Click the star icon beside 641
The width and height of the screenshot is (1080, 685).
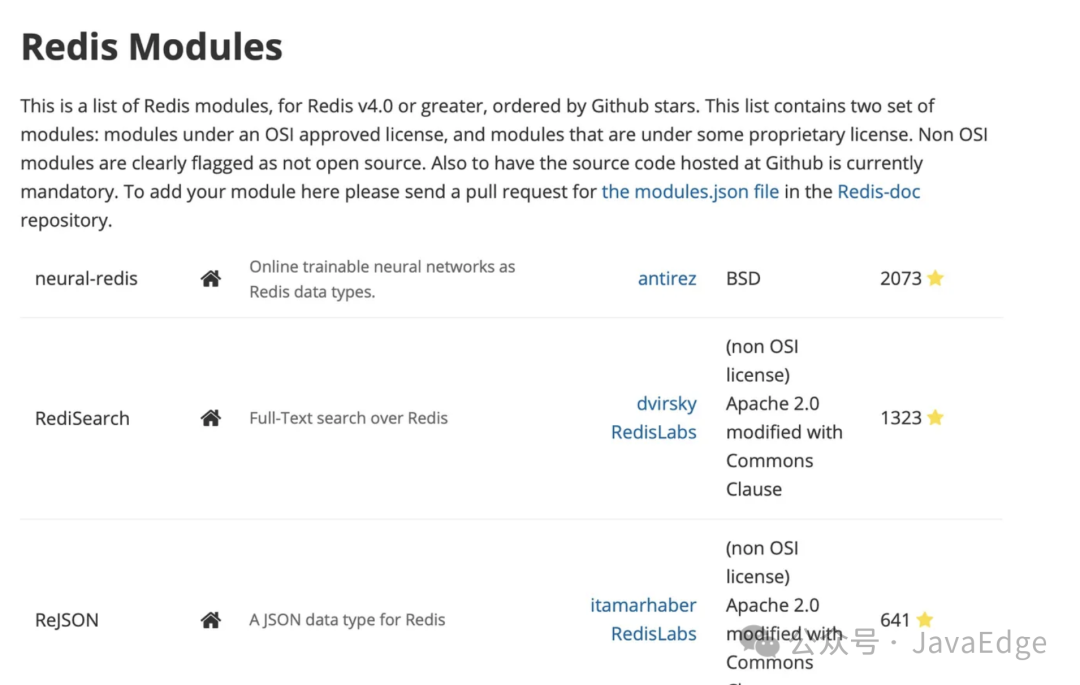[x=925, y=619]
